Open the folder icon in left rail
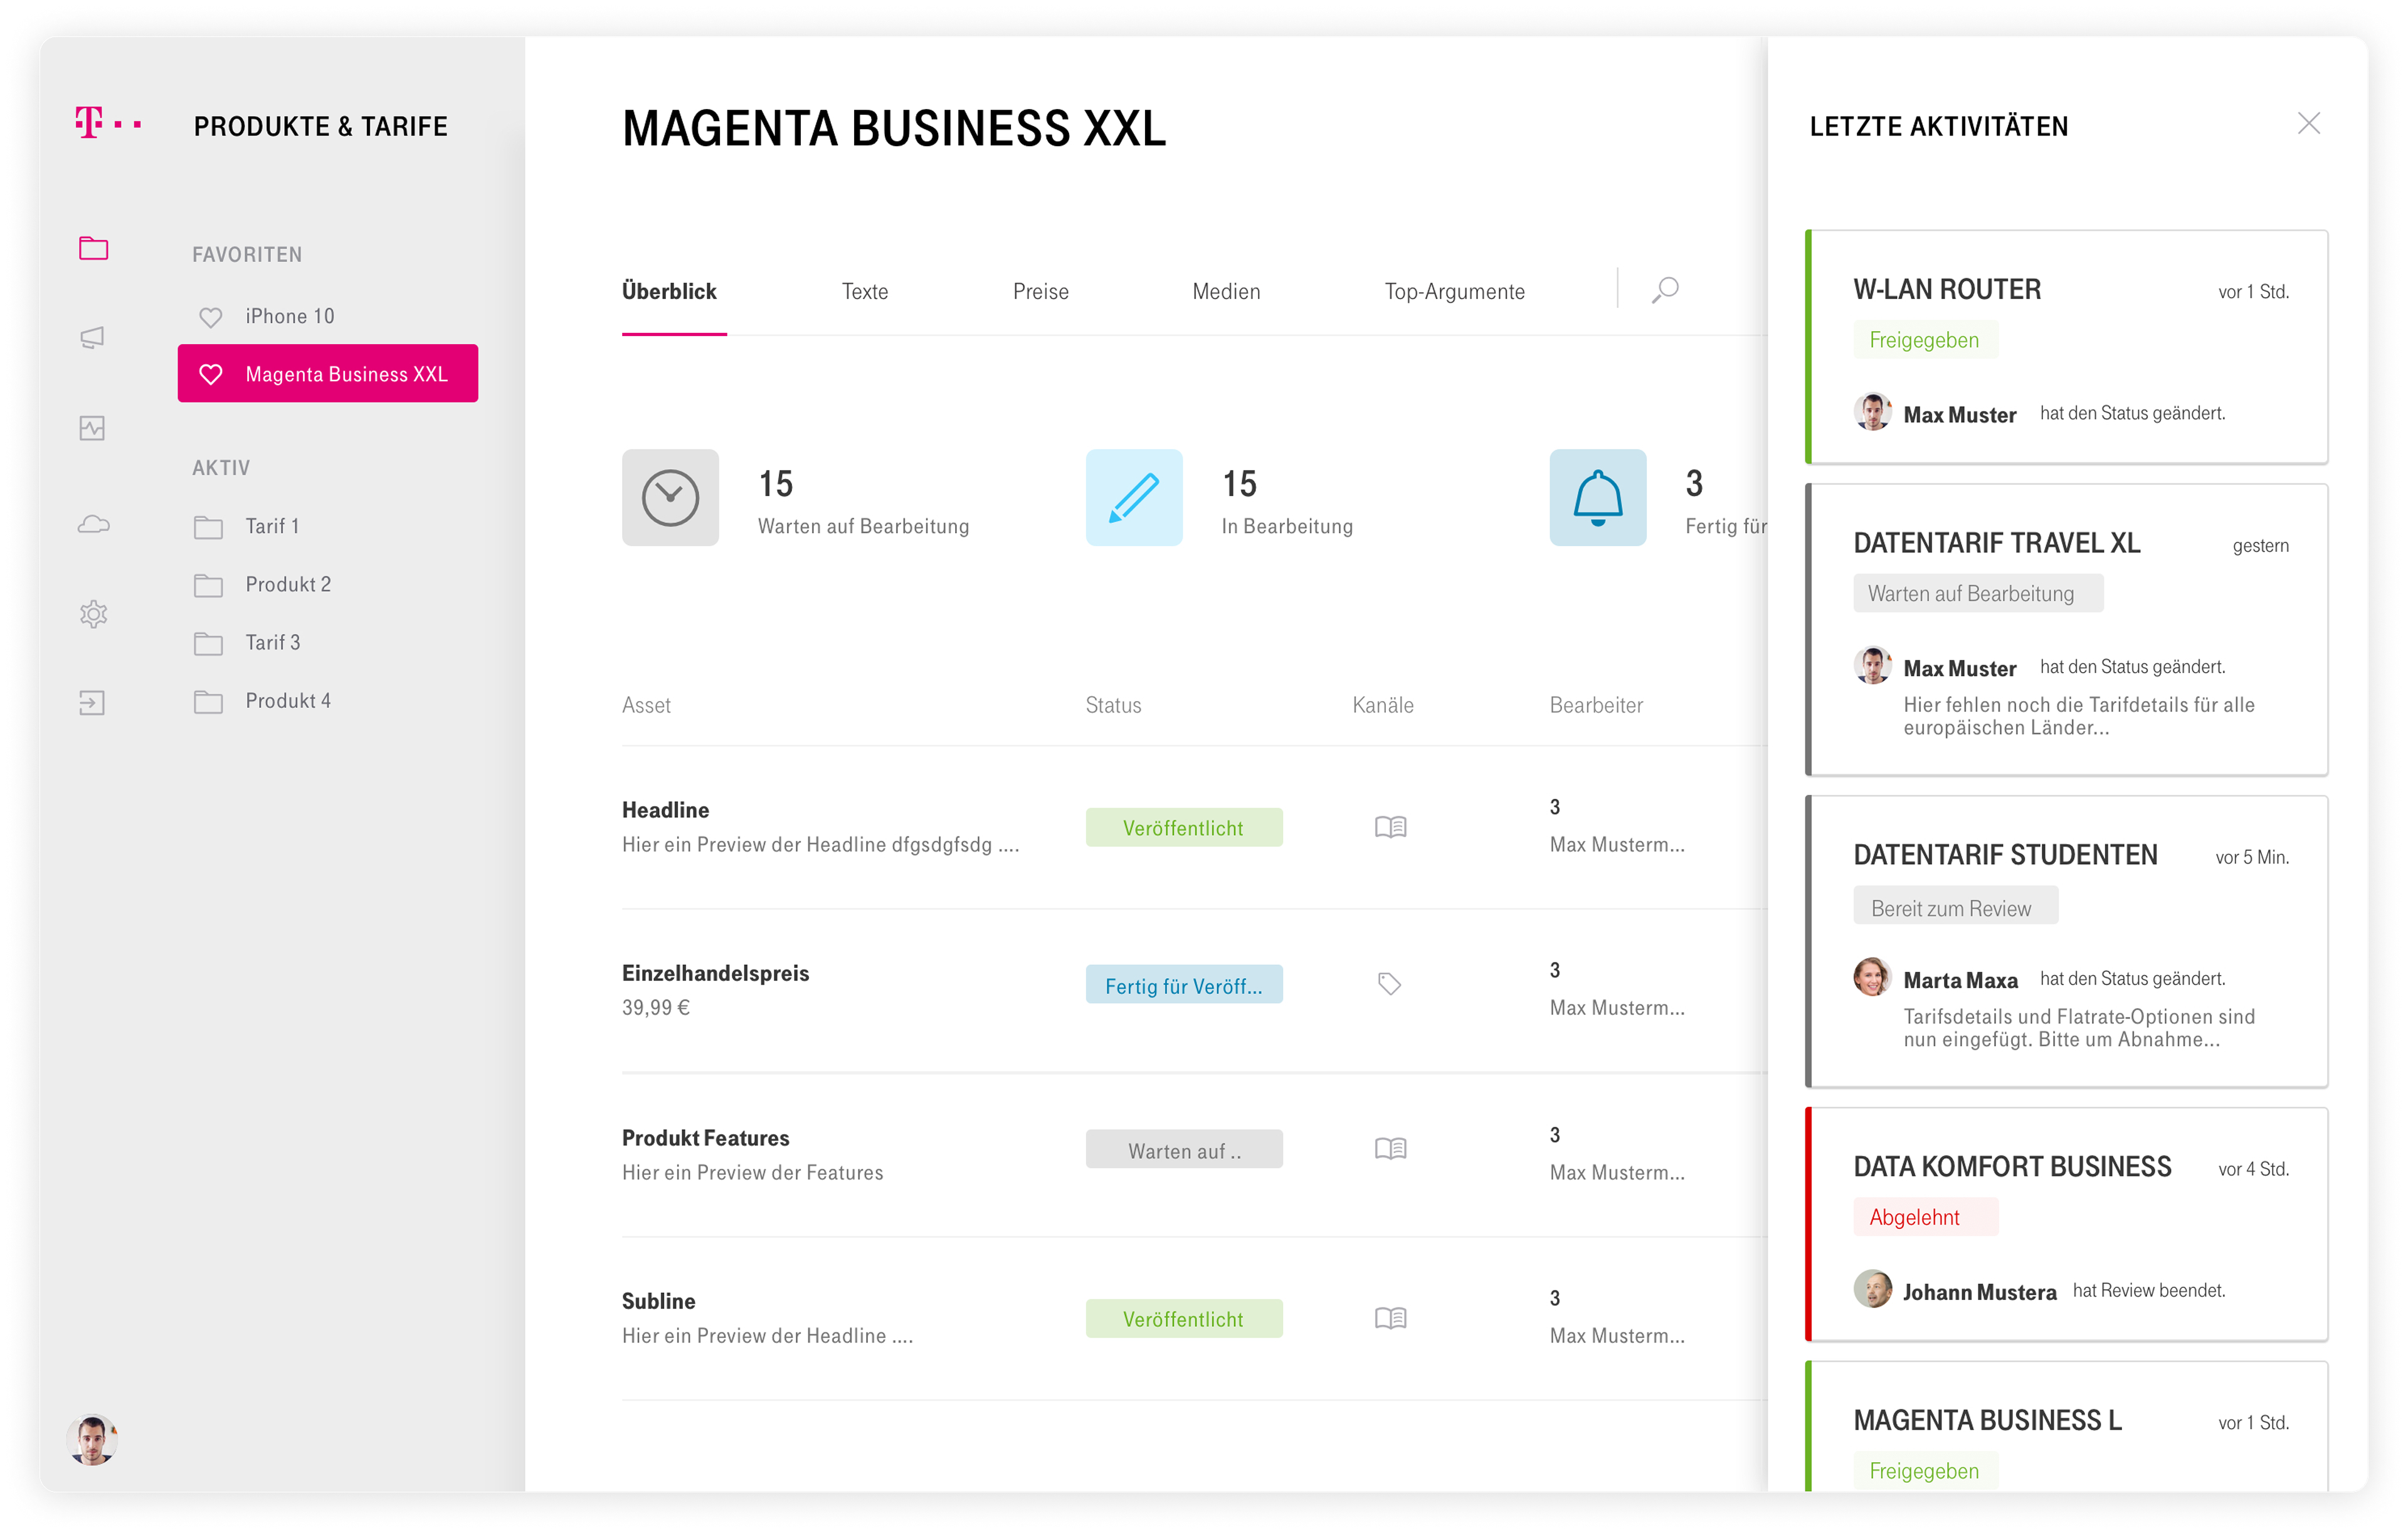The image size is (2408, 1535). click(x=93, y=248)
